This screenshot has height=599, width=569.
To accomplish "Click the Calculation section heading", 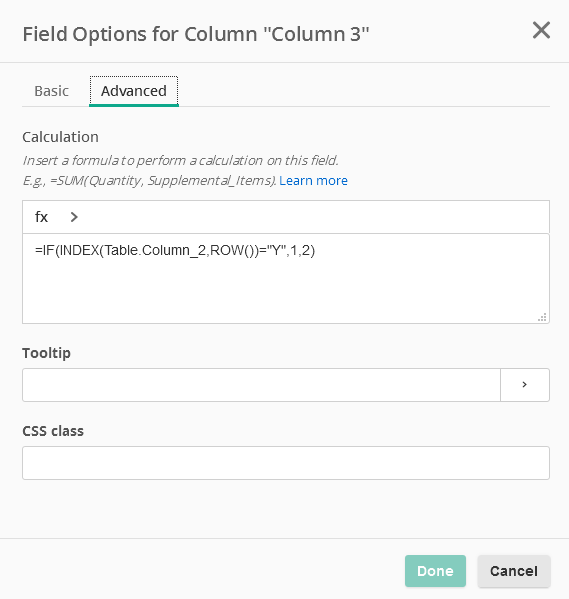I will pyautogui.click(x=60, y=137).
